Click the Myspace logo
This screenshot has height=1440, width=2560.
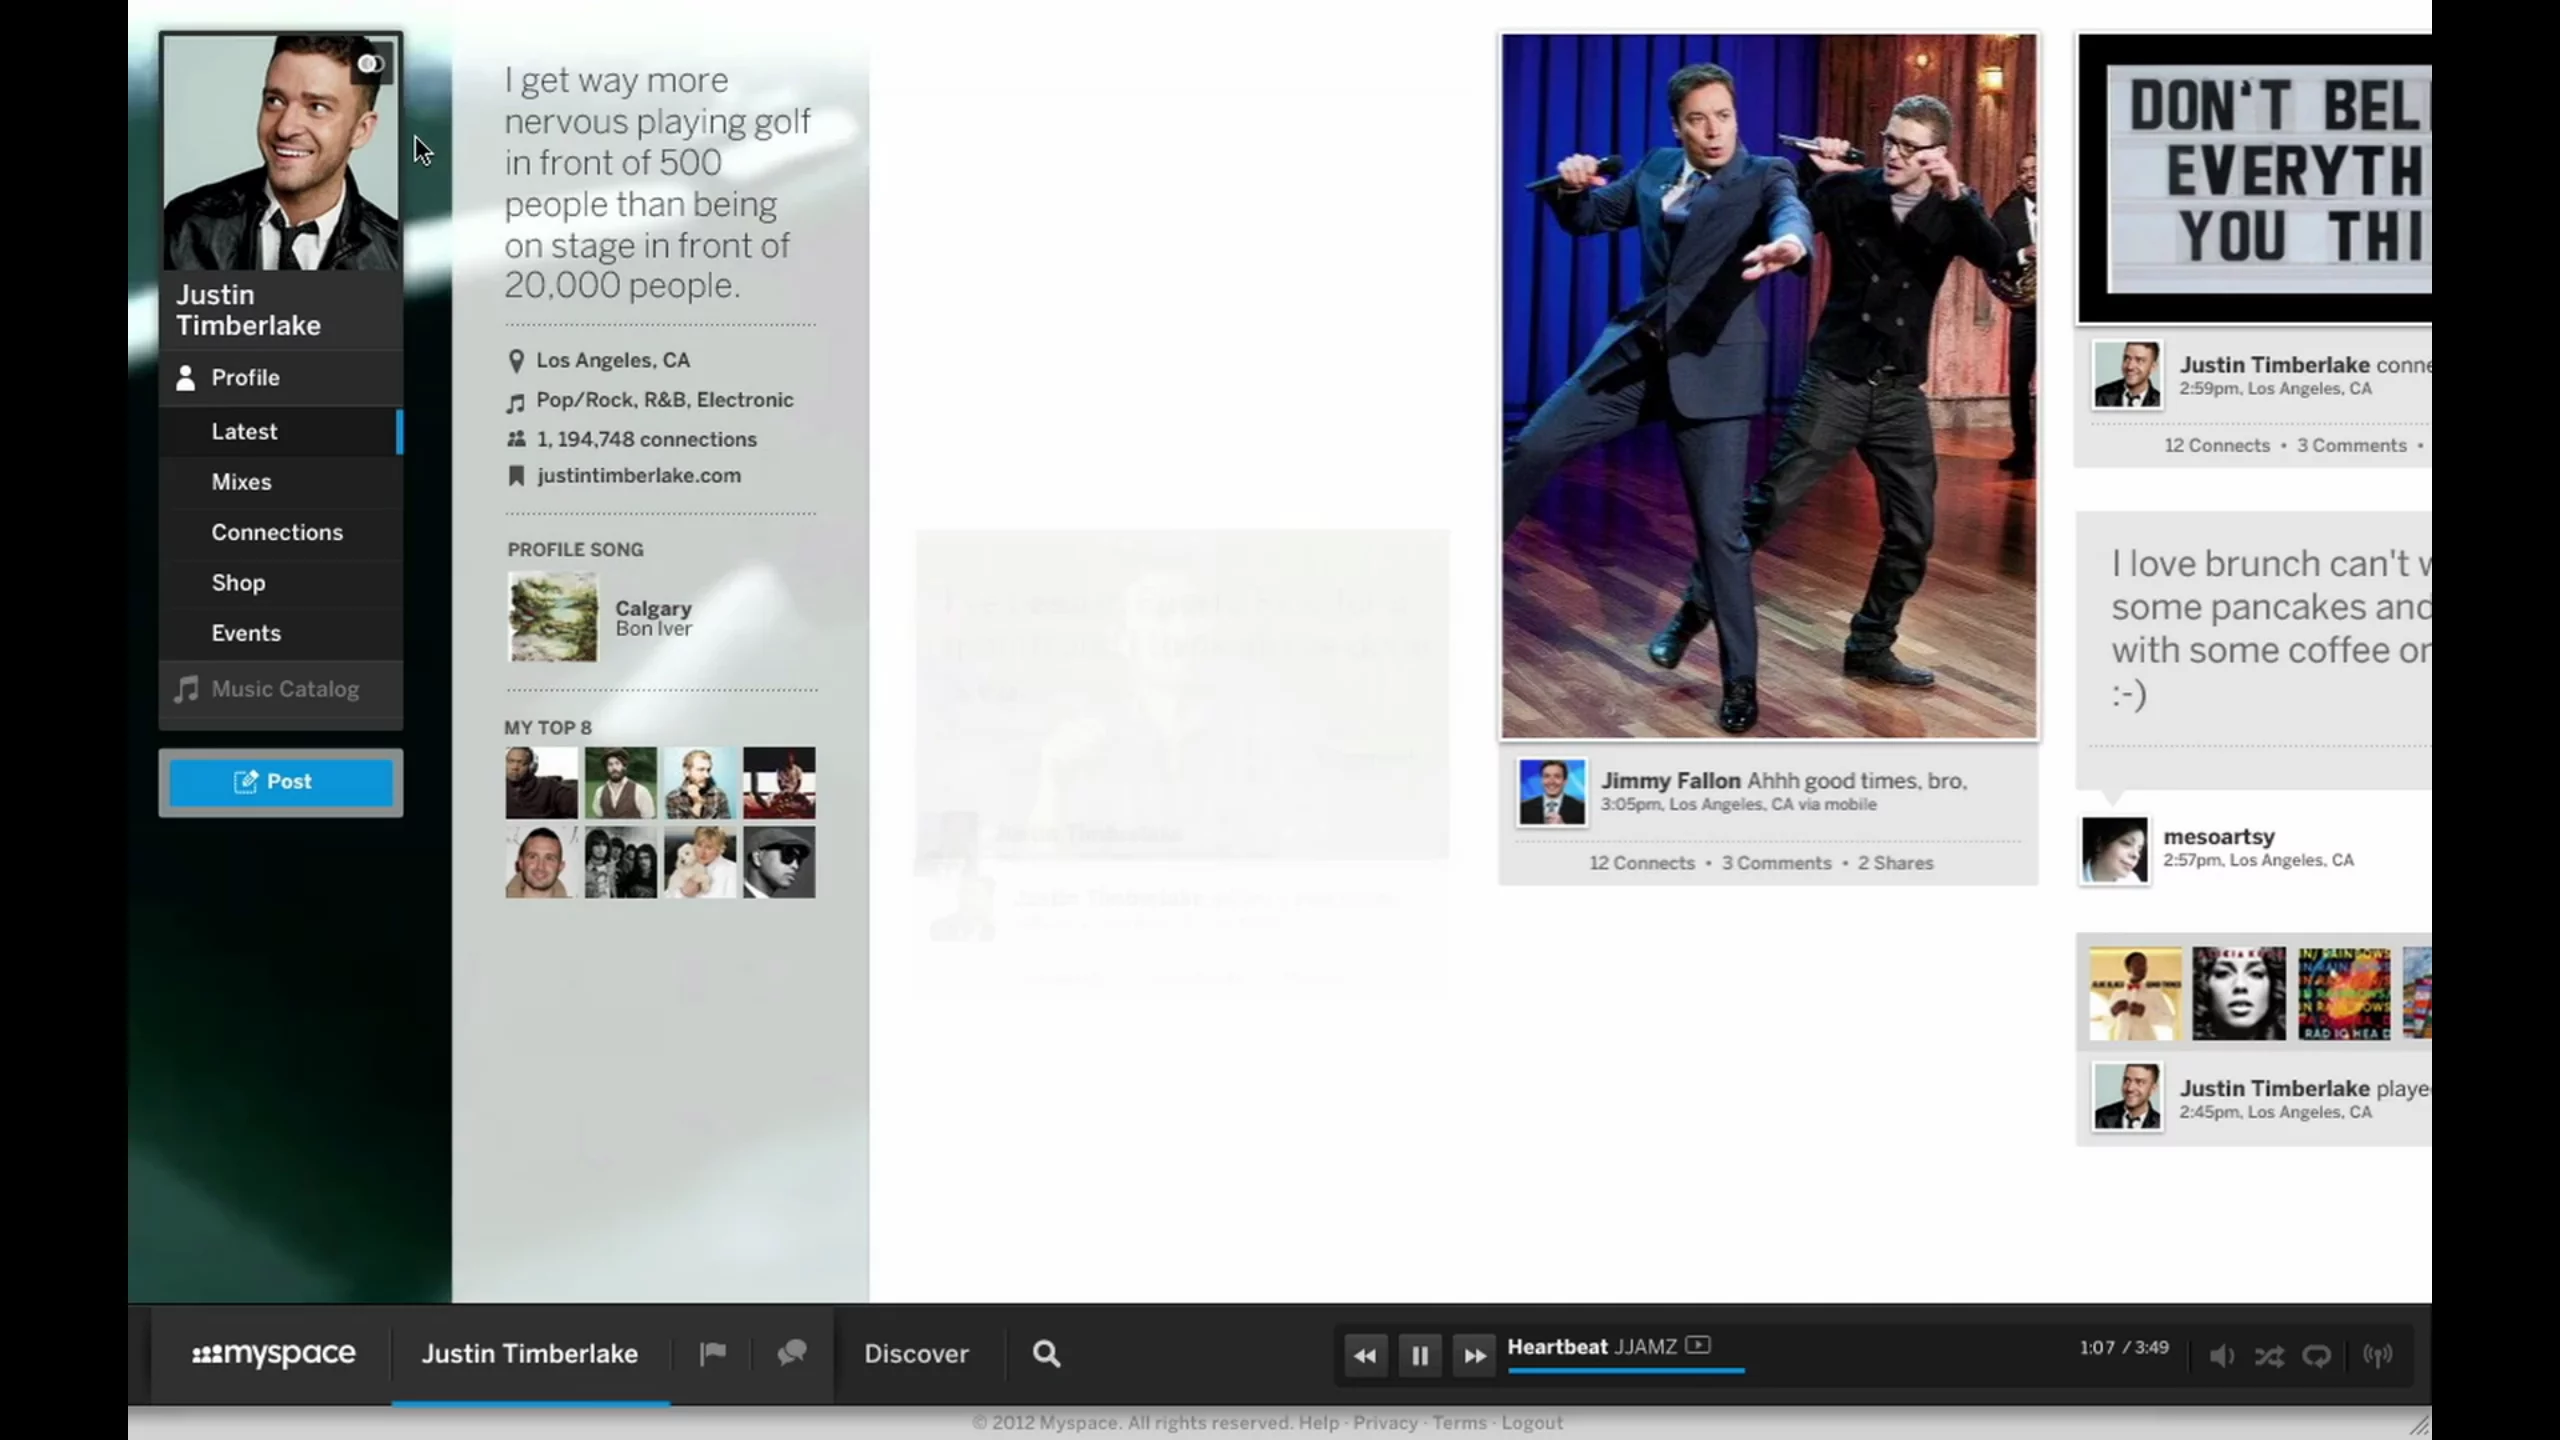(x=272, y=1354)
